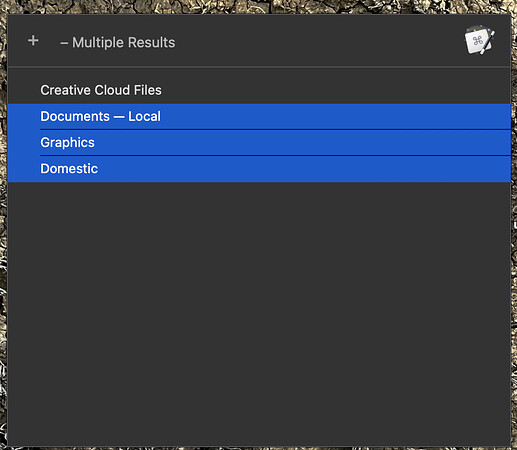
Task: Choose Documents — Local from results
Action: [x=259, y=116]
